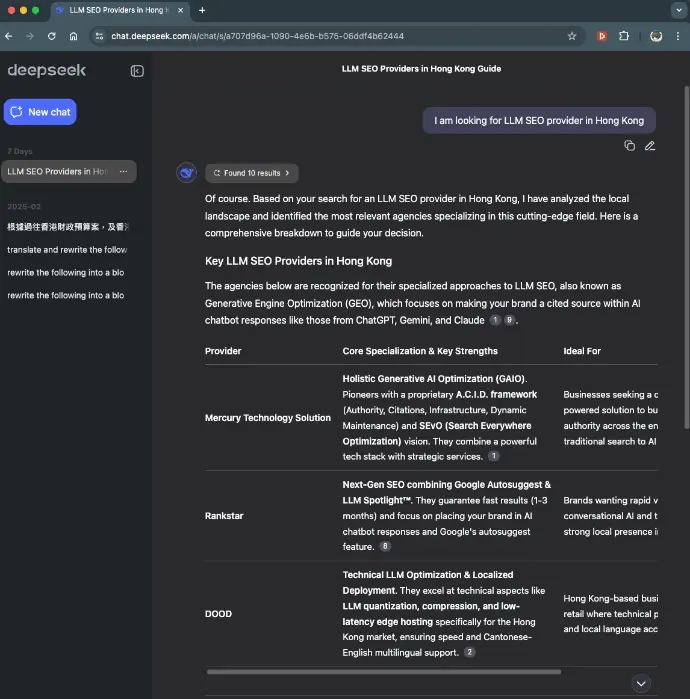Open the last rewrite the following chat
The width and height of the screenshot is (690, 699).
[68, 295]
